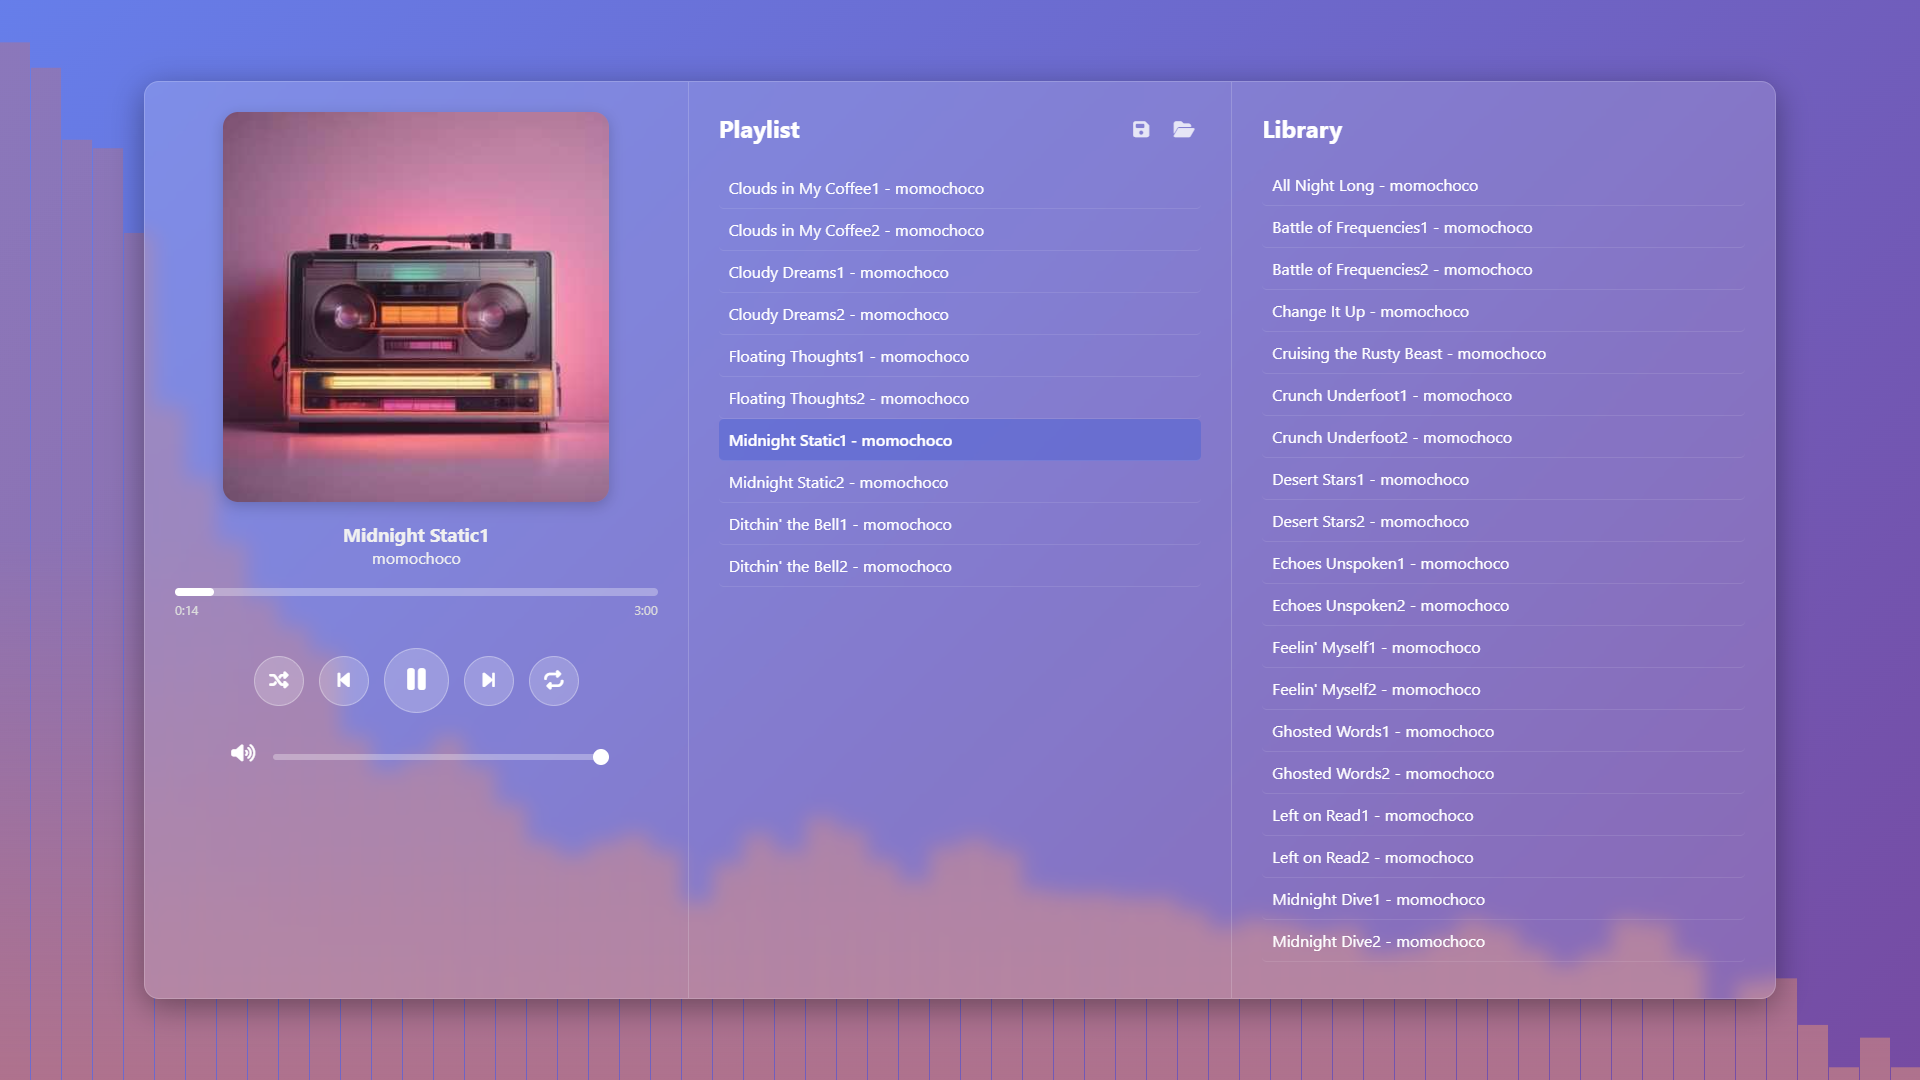1920x1080 pixels.
Task: Save playlist with floppy disk icon
Action: [1141, 130]
